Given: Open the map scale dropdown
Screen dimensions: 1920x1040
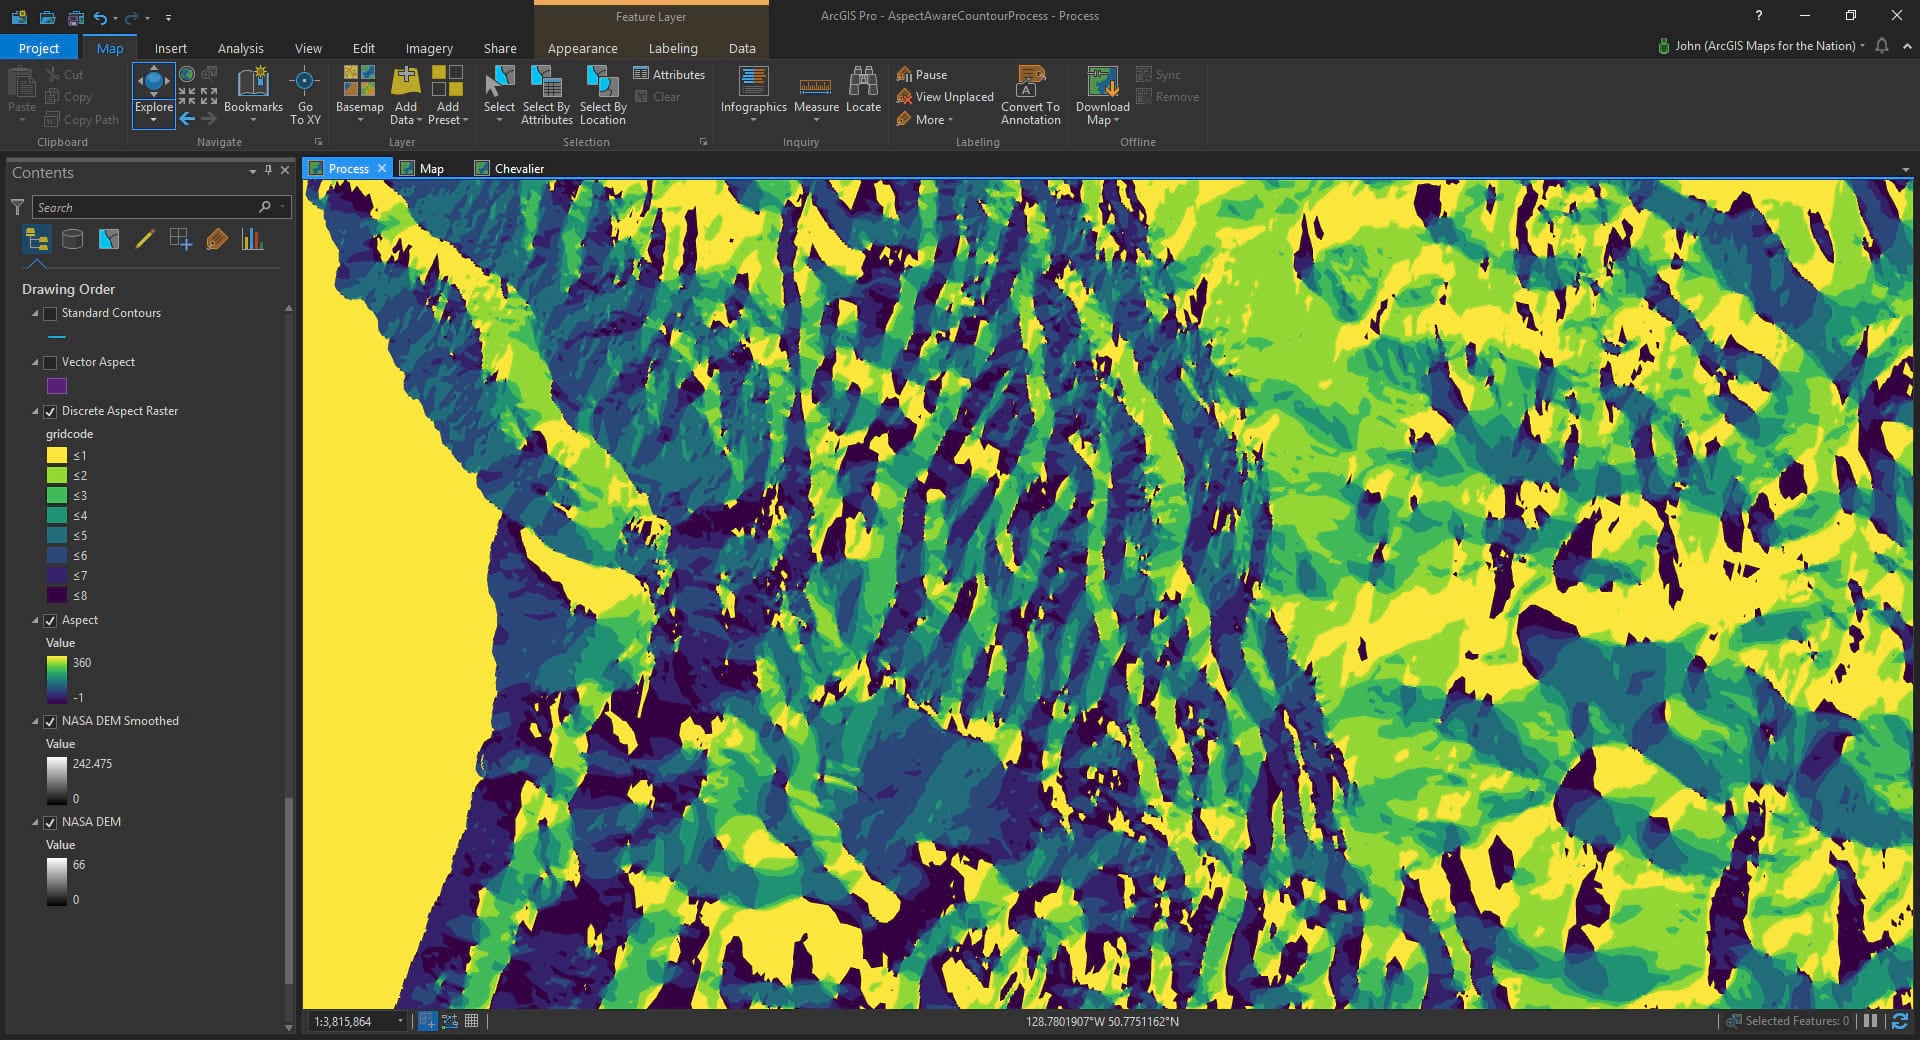Looking at the screenshot, I should 400,1021.
